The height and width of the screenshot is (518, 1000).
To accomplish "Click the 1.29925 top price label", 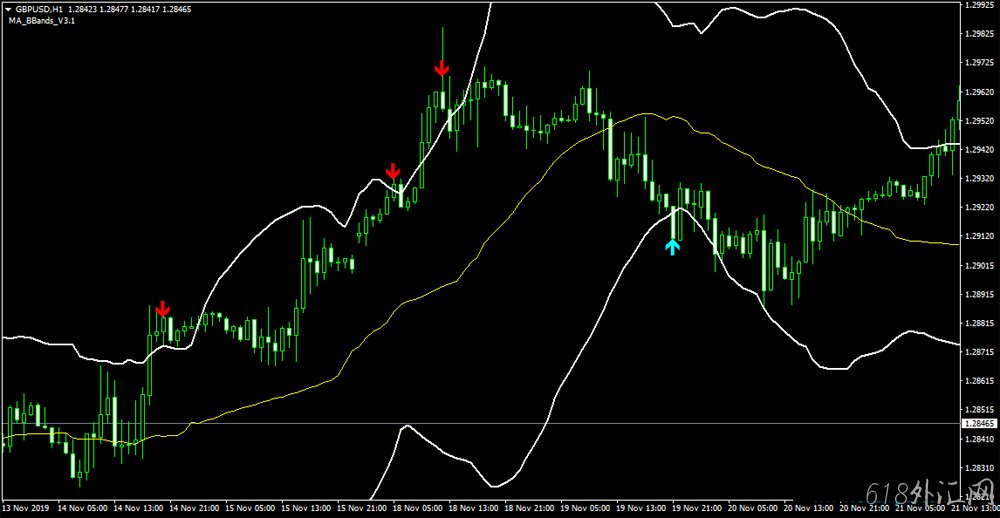I will coord(977,5).
